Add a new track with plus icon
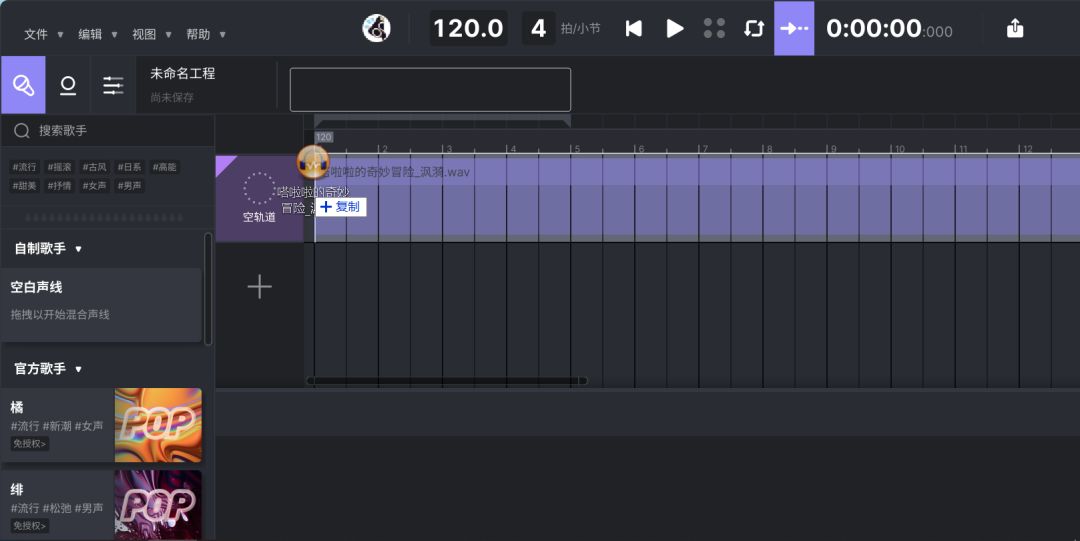1080x541 pixels. point(259,287)
